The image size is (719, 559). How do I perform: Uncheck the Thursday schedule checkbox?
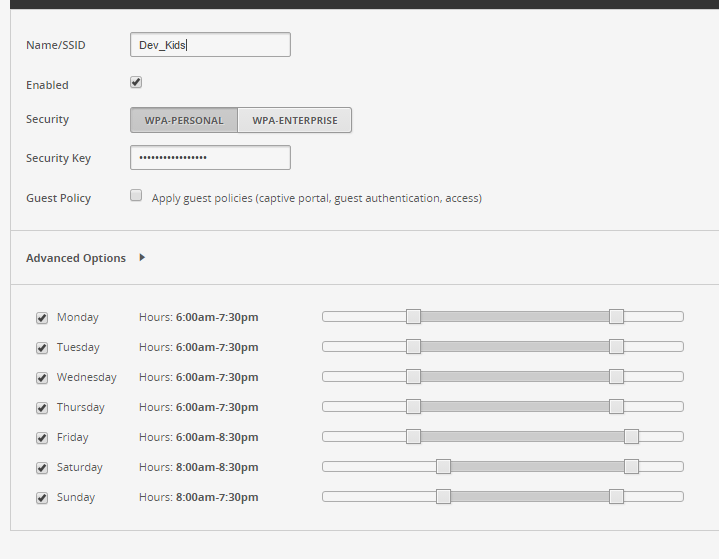(42, 408)
